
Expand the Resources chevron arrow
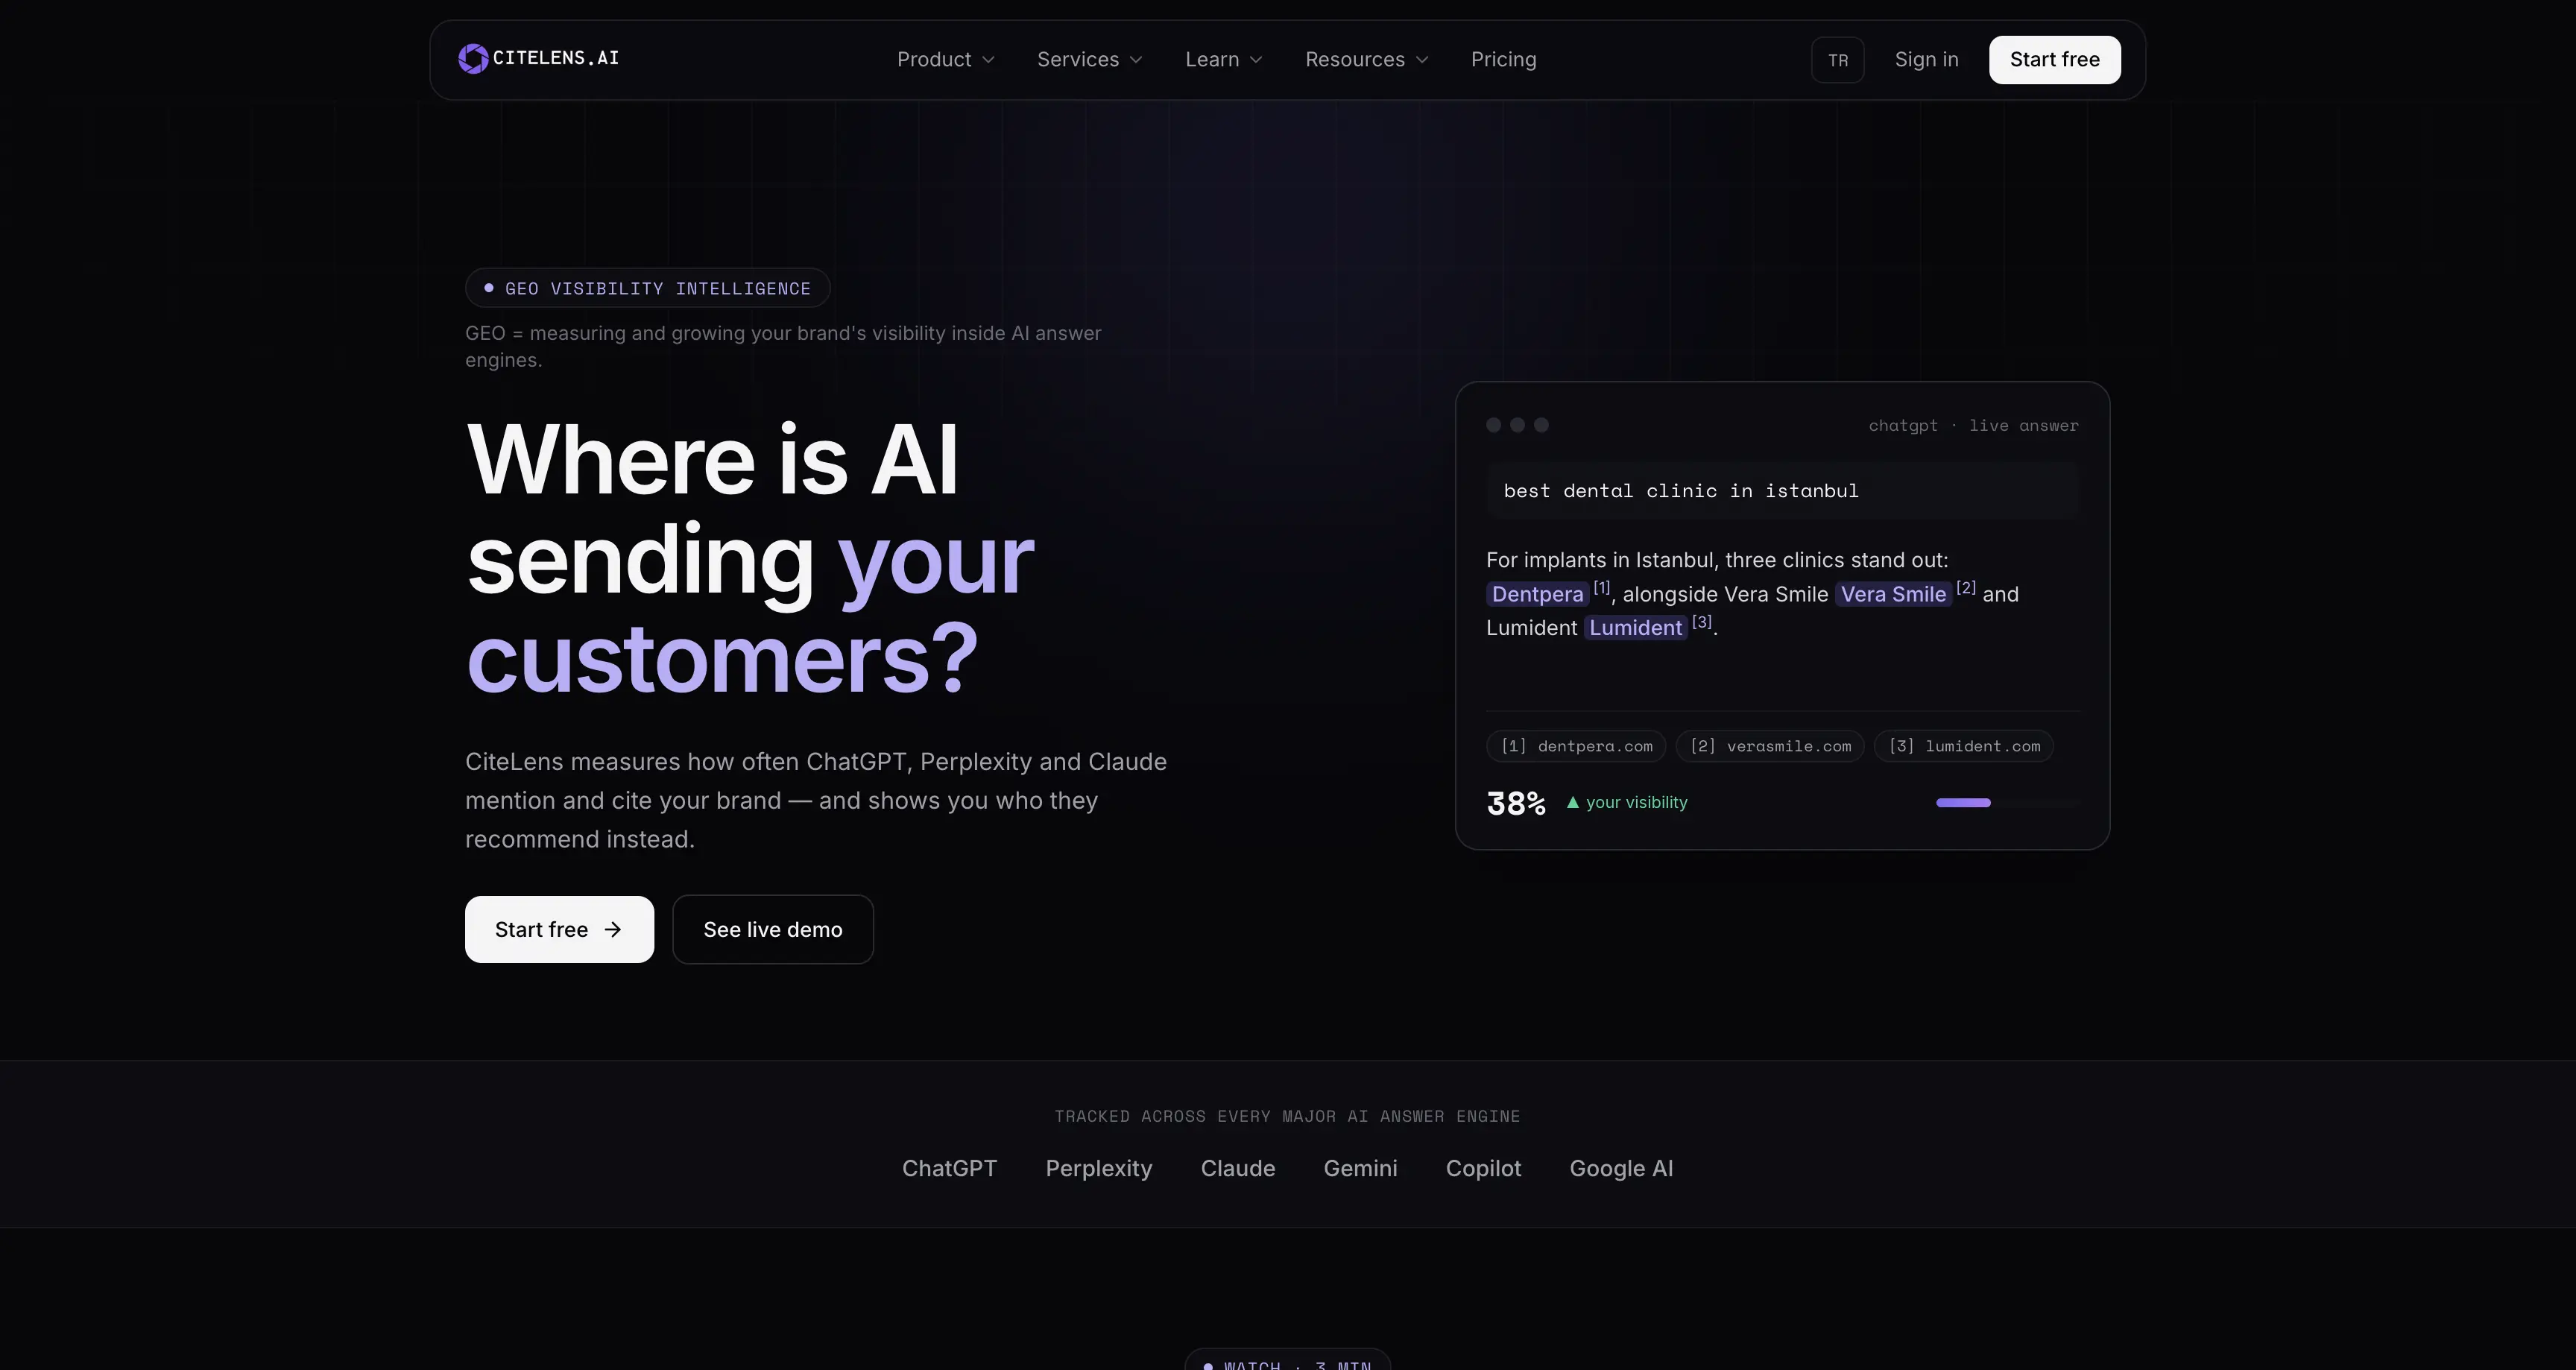coord(1422,60)
